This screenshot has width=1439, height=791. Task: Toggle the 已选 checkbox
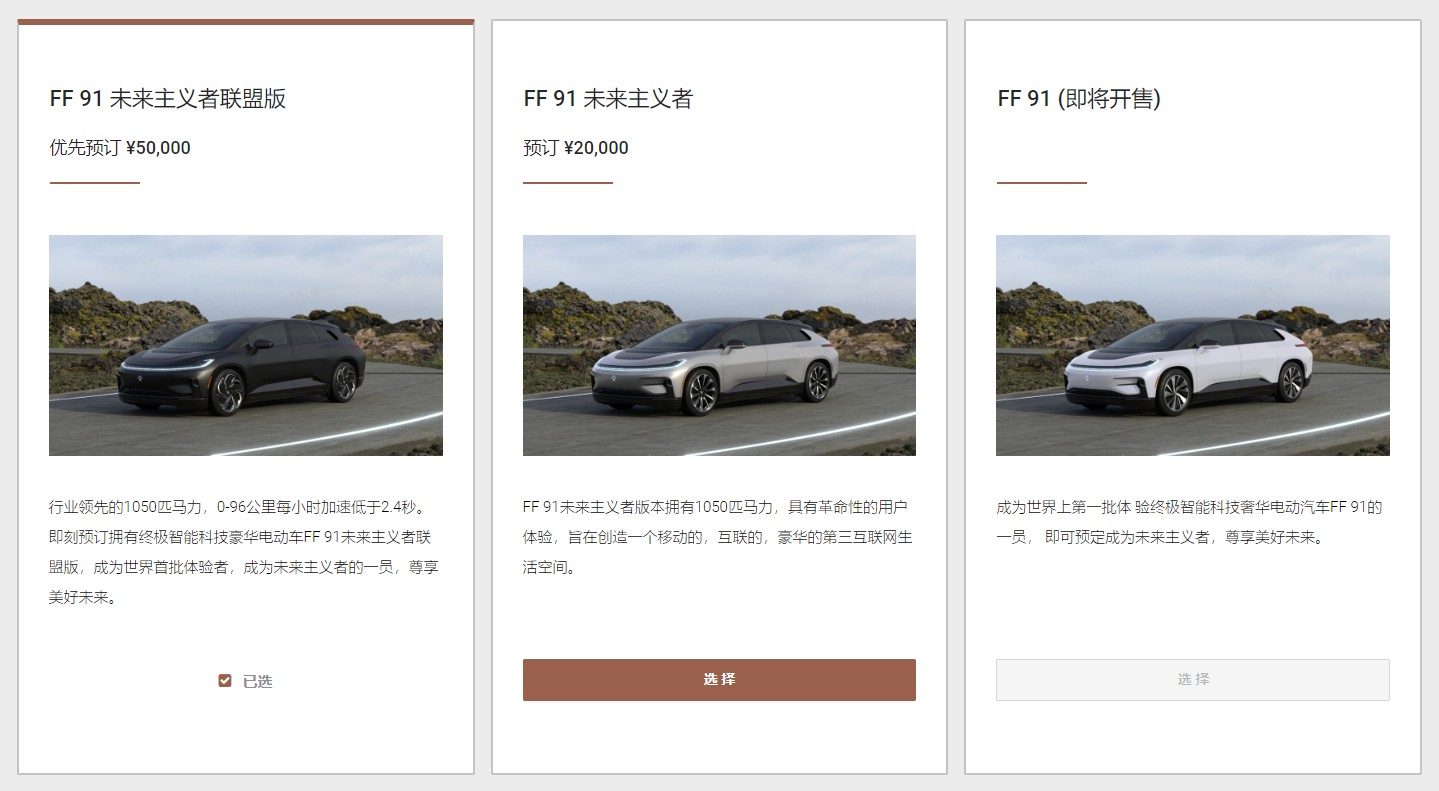coord(225,681)
